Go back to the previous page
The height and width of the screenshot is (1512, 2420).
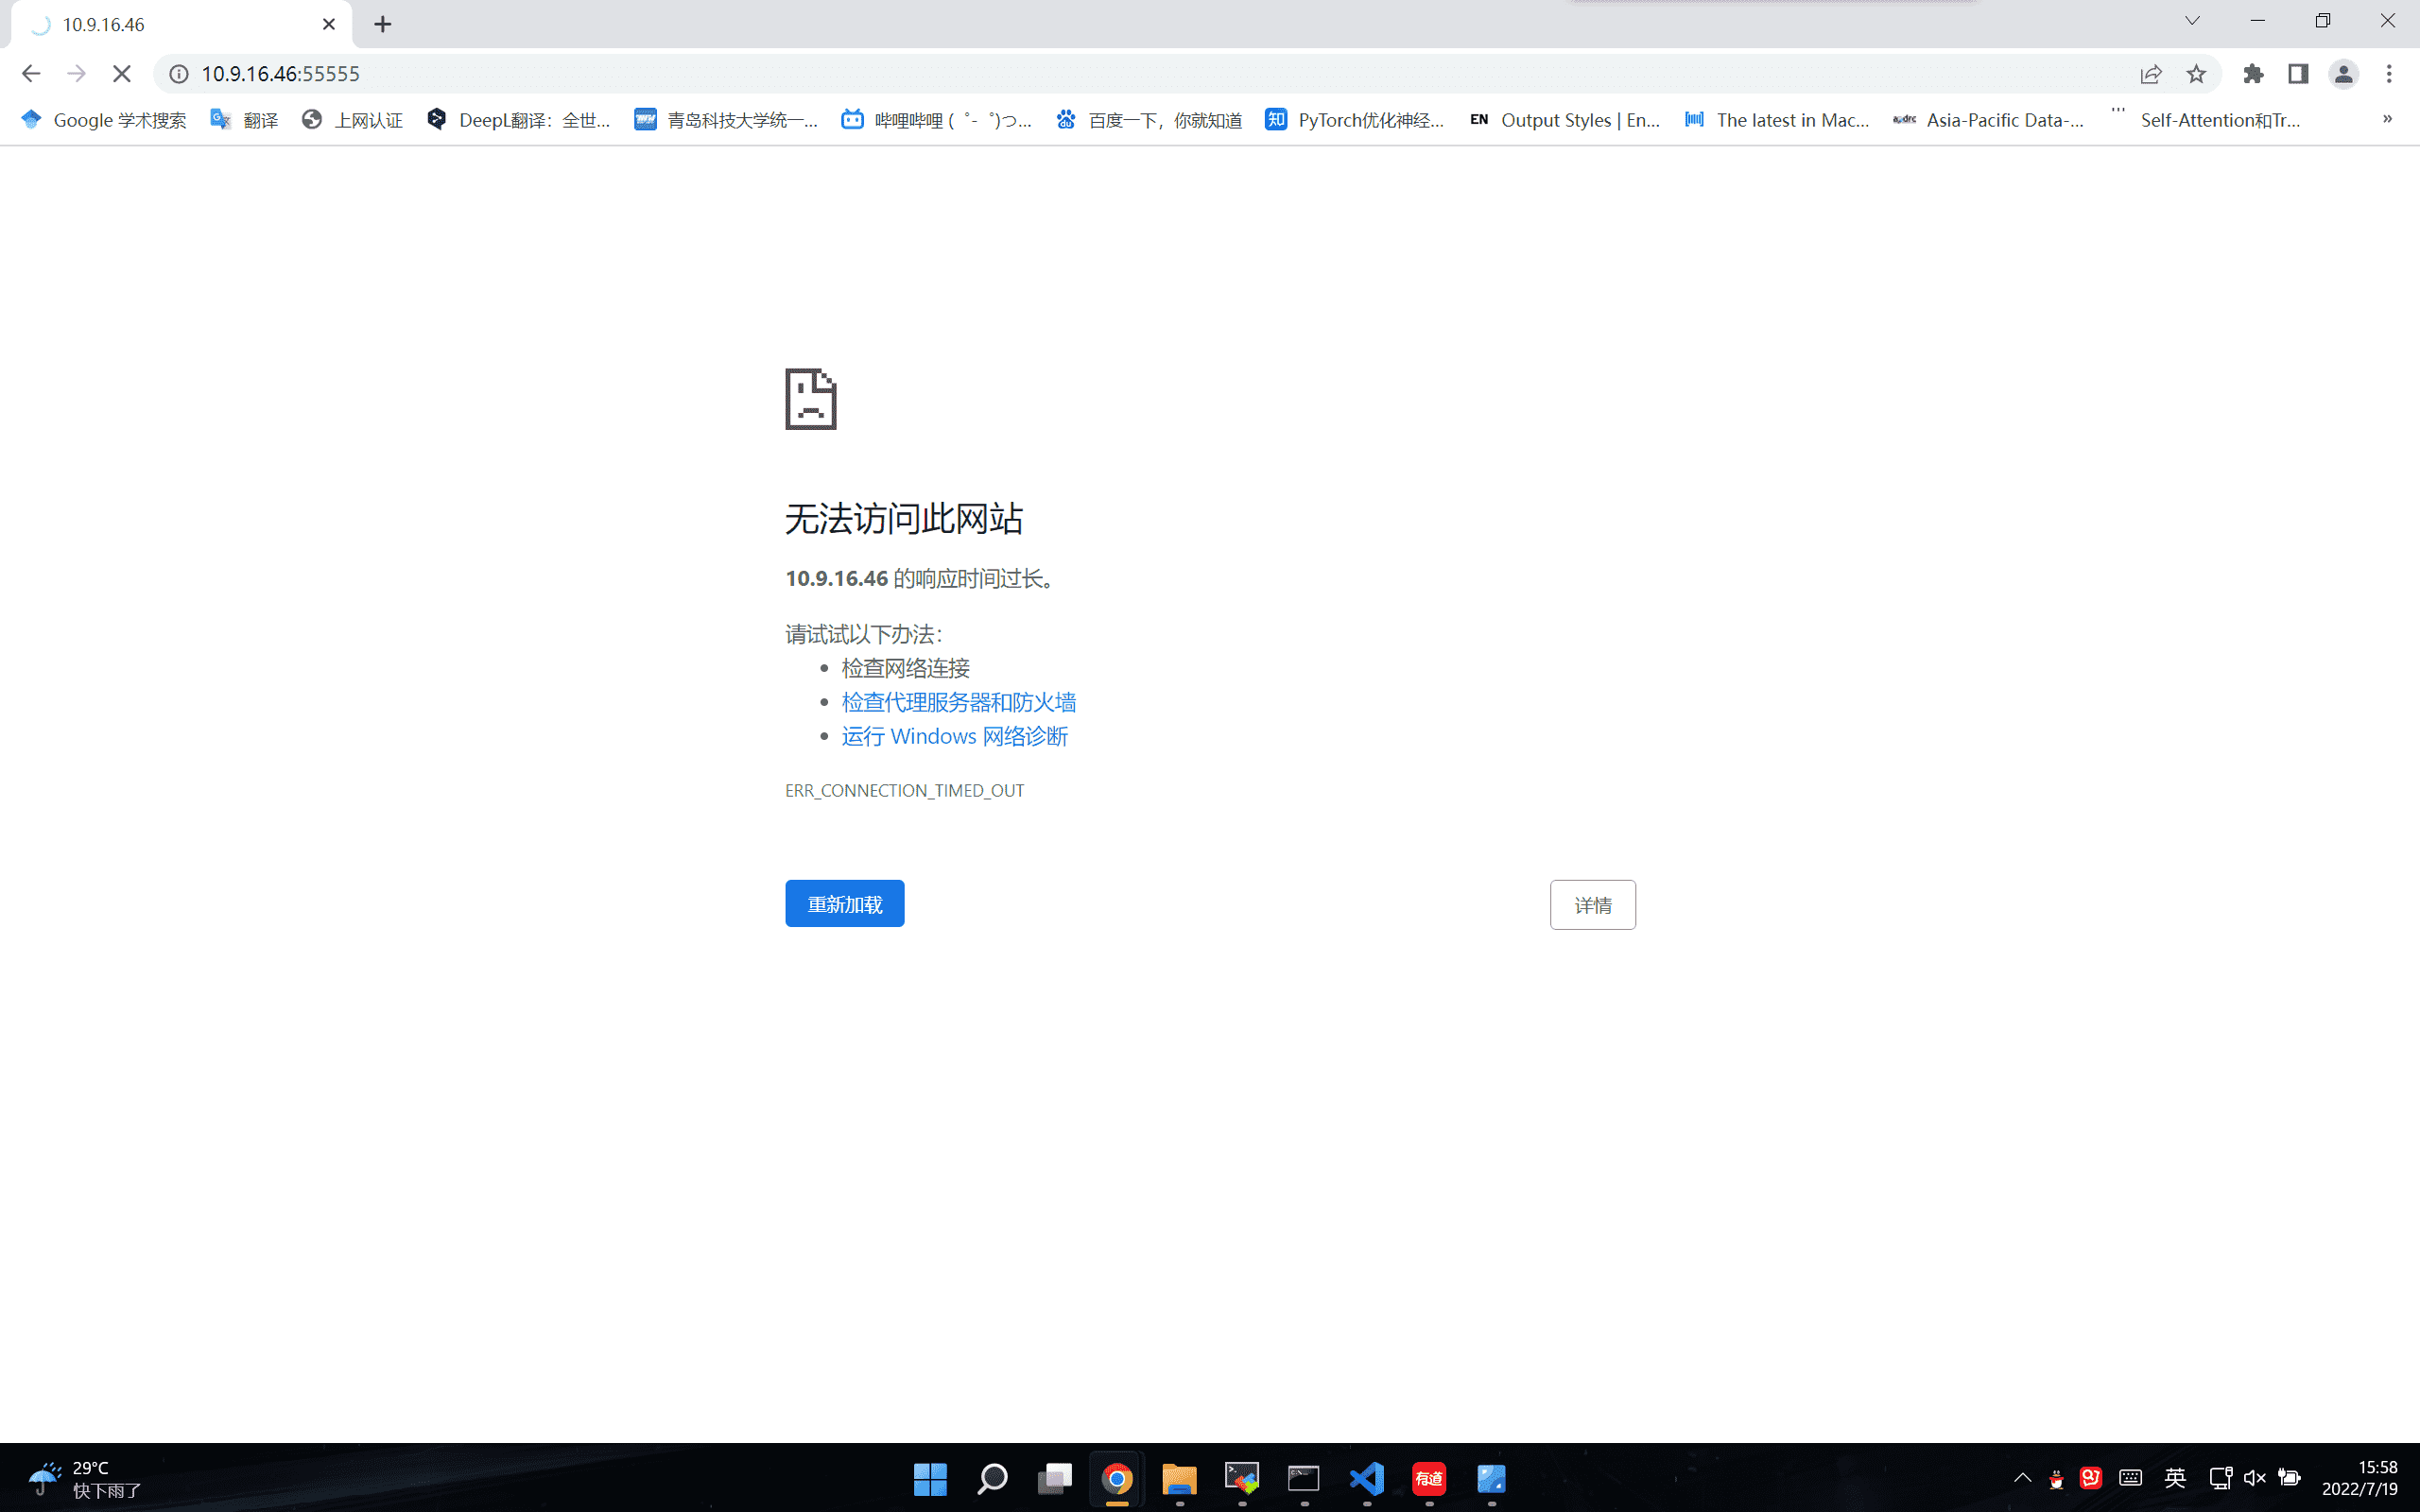(x=31, y=74)
